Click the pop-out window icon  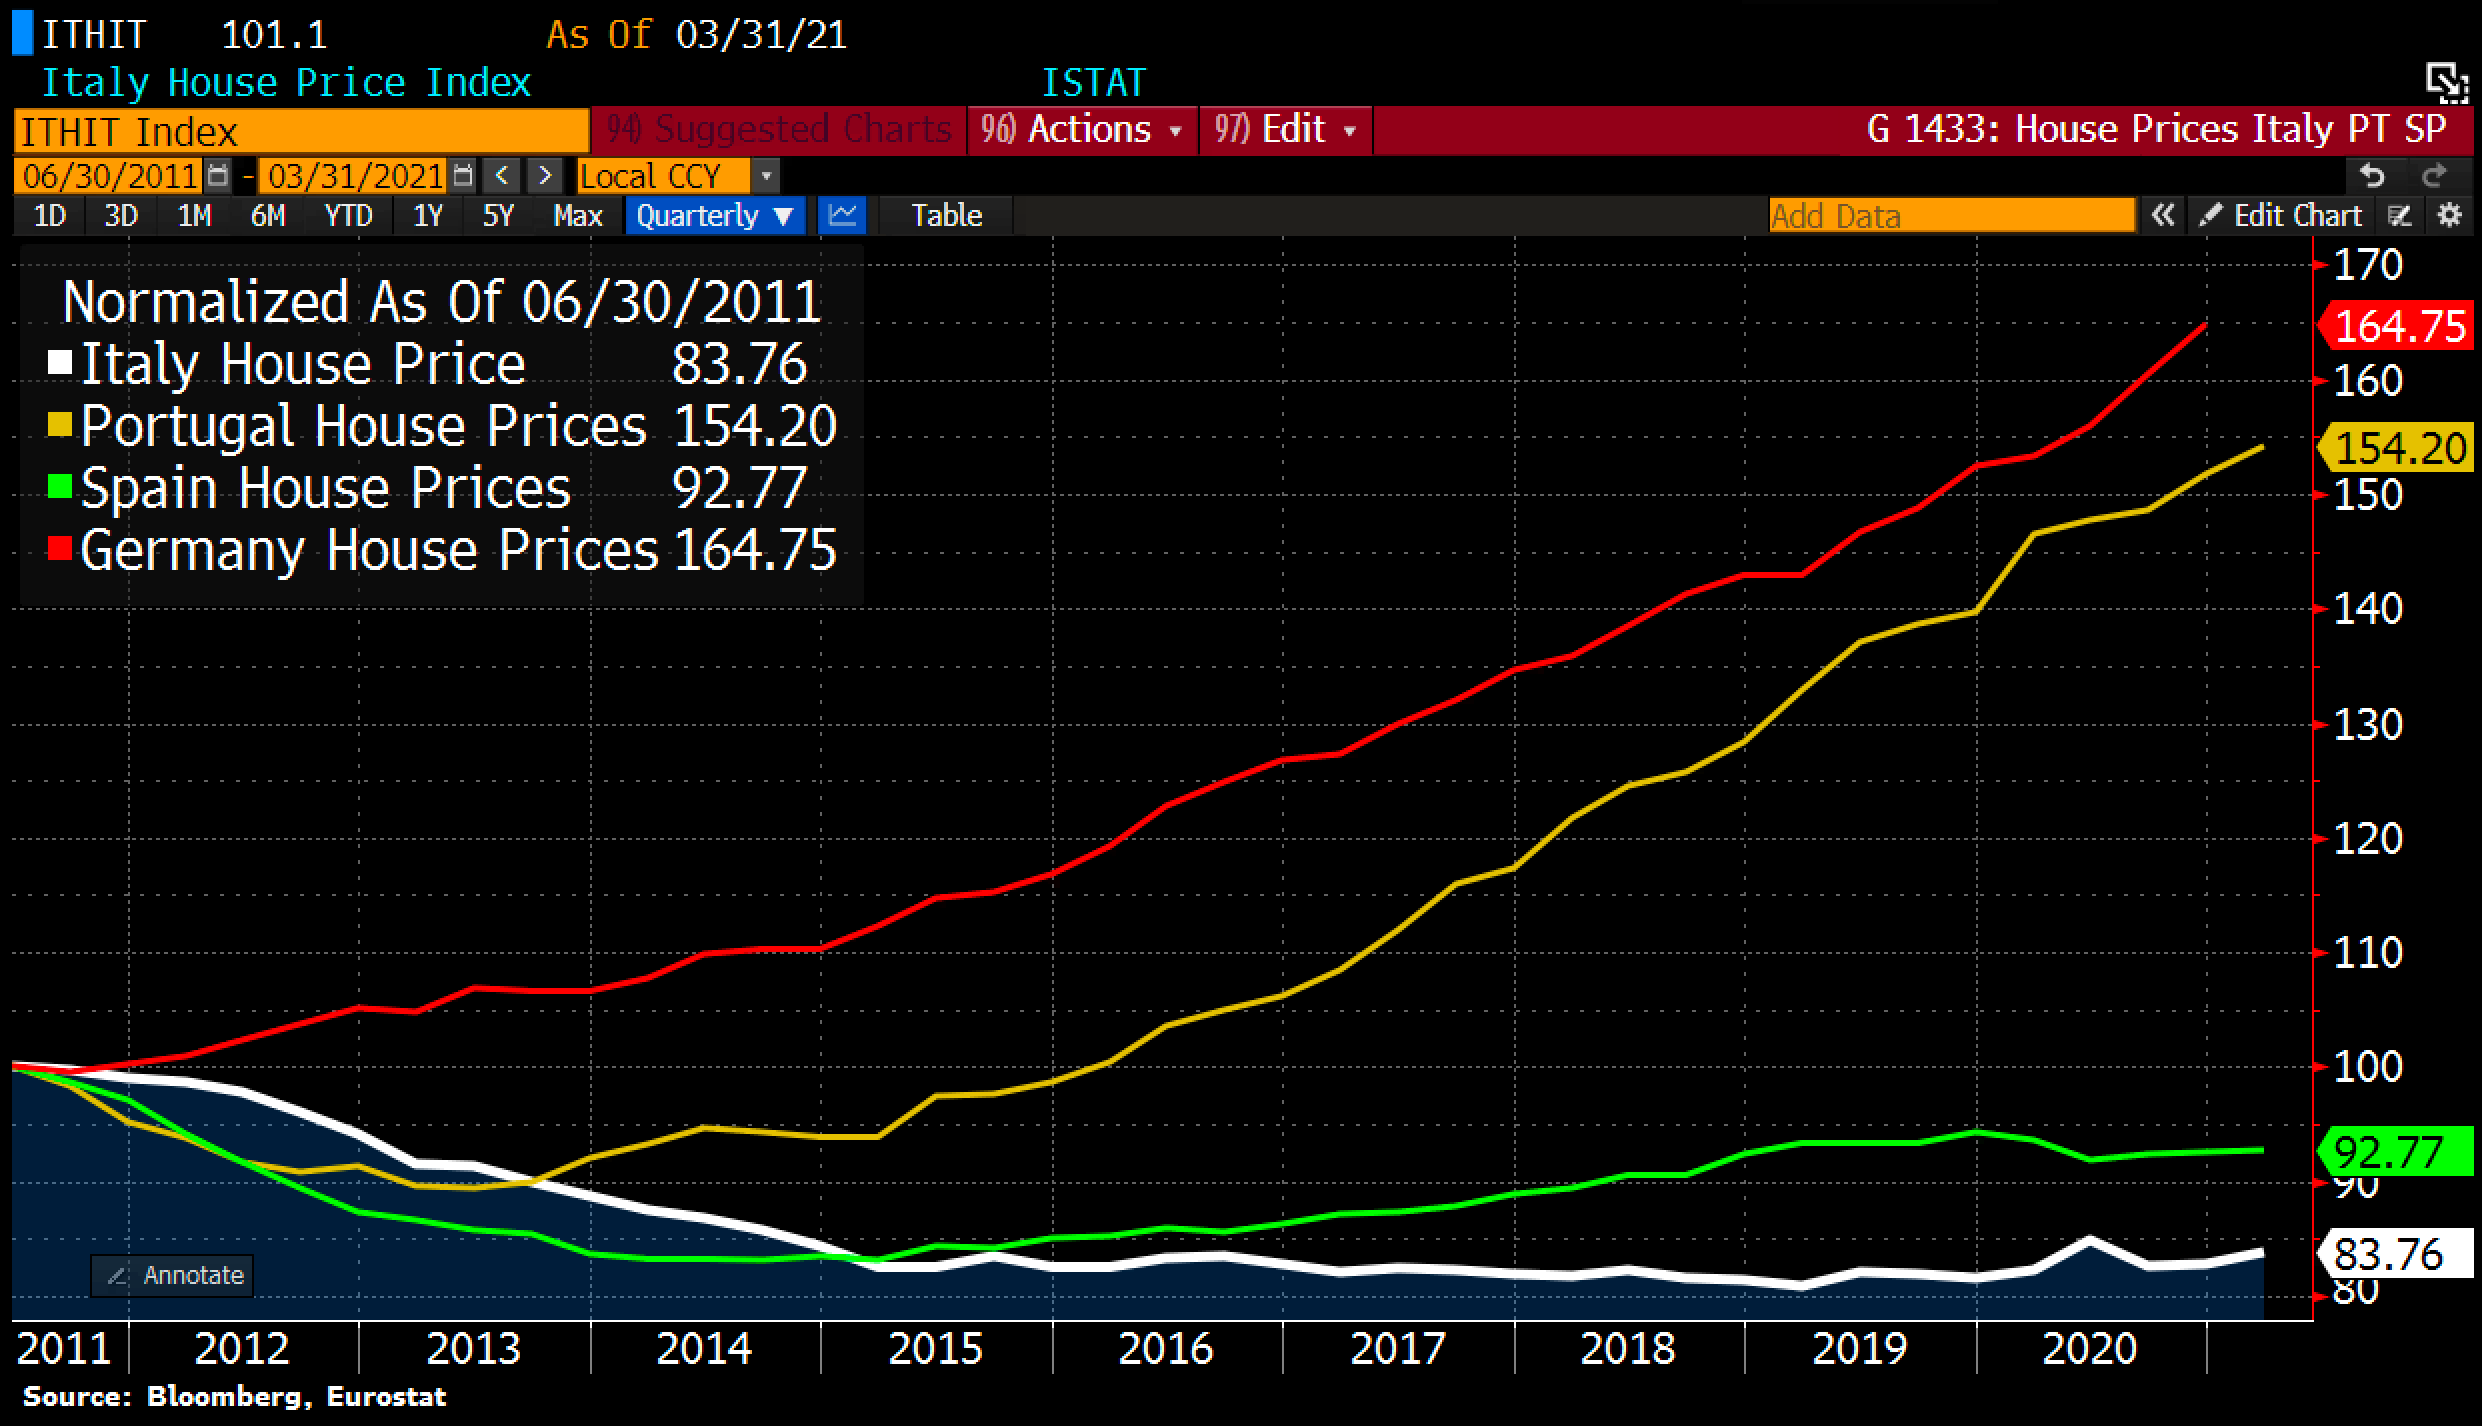(x=2446, y=82)
